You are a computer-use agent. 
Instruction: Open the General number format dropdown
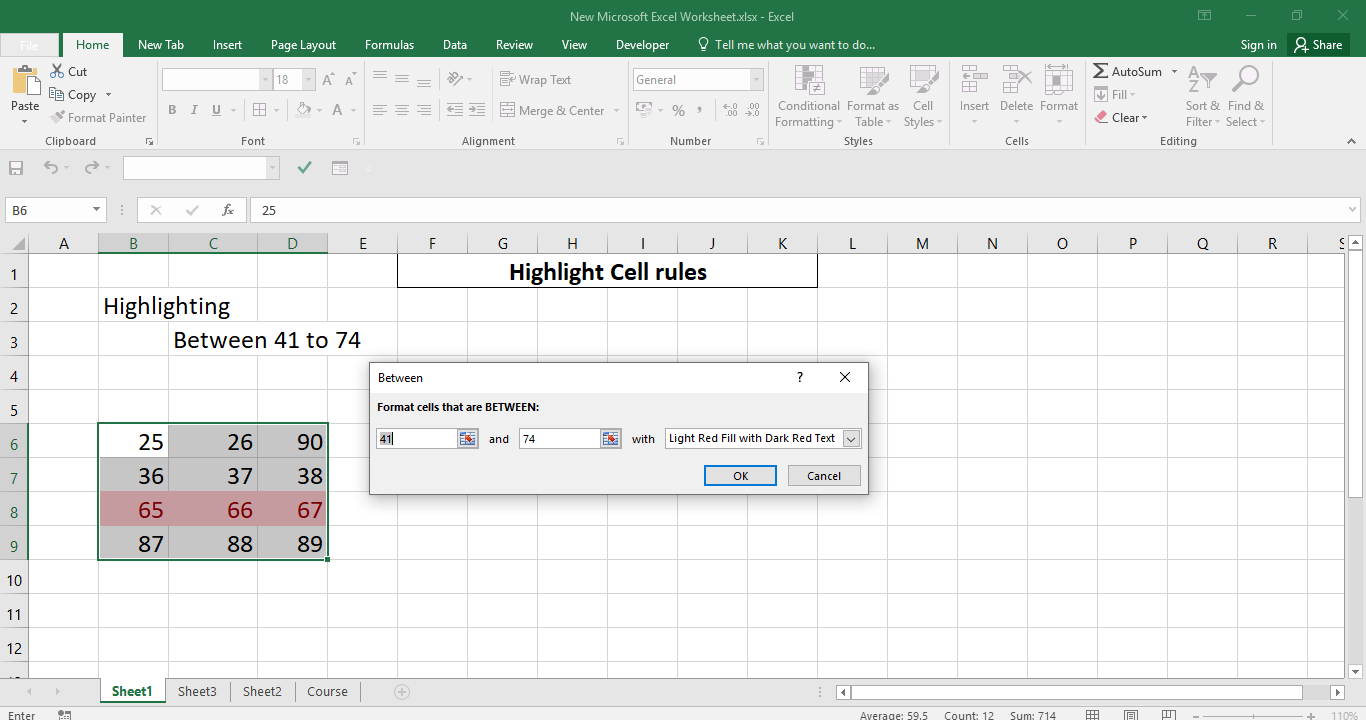pyautogui.click(x=757, y=79)
